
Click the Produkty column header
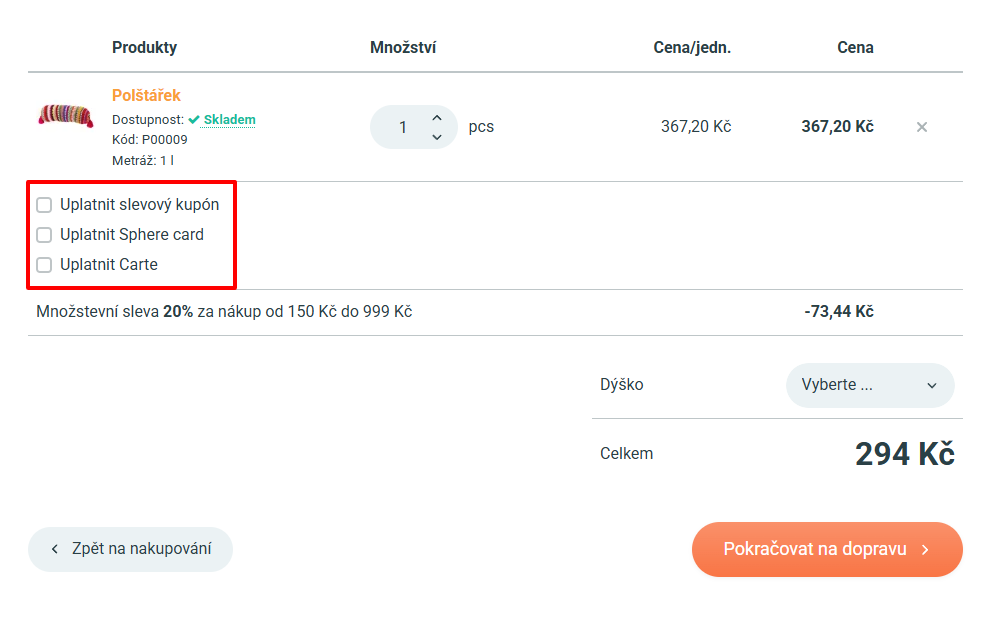point(144,47)
